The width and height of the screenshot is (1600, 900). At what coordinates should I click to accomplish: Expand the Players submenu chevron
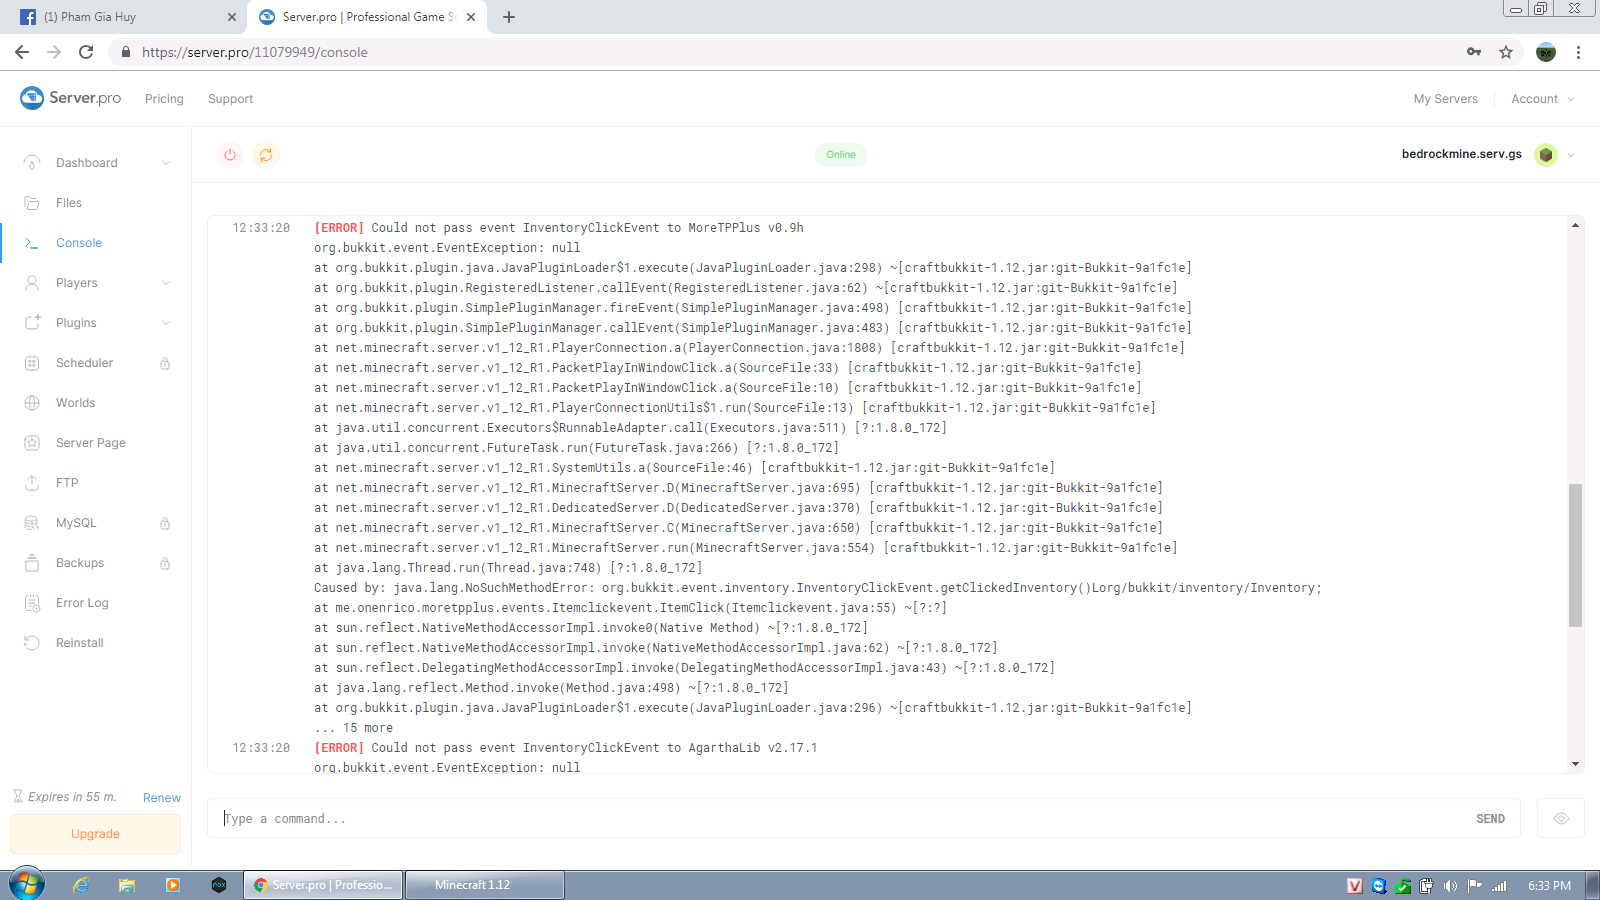click(x=166, y=283)
